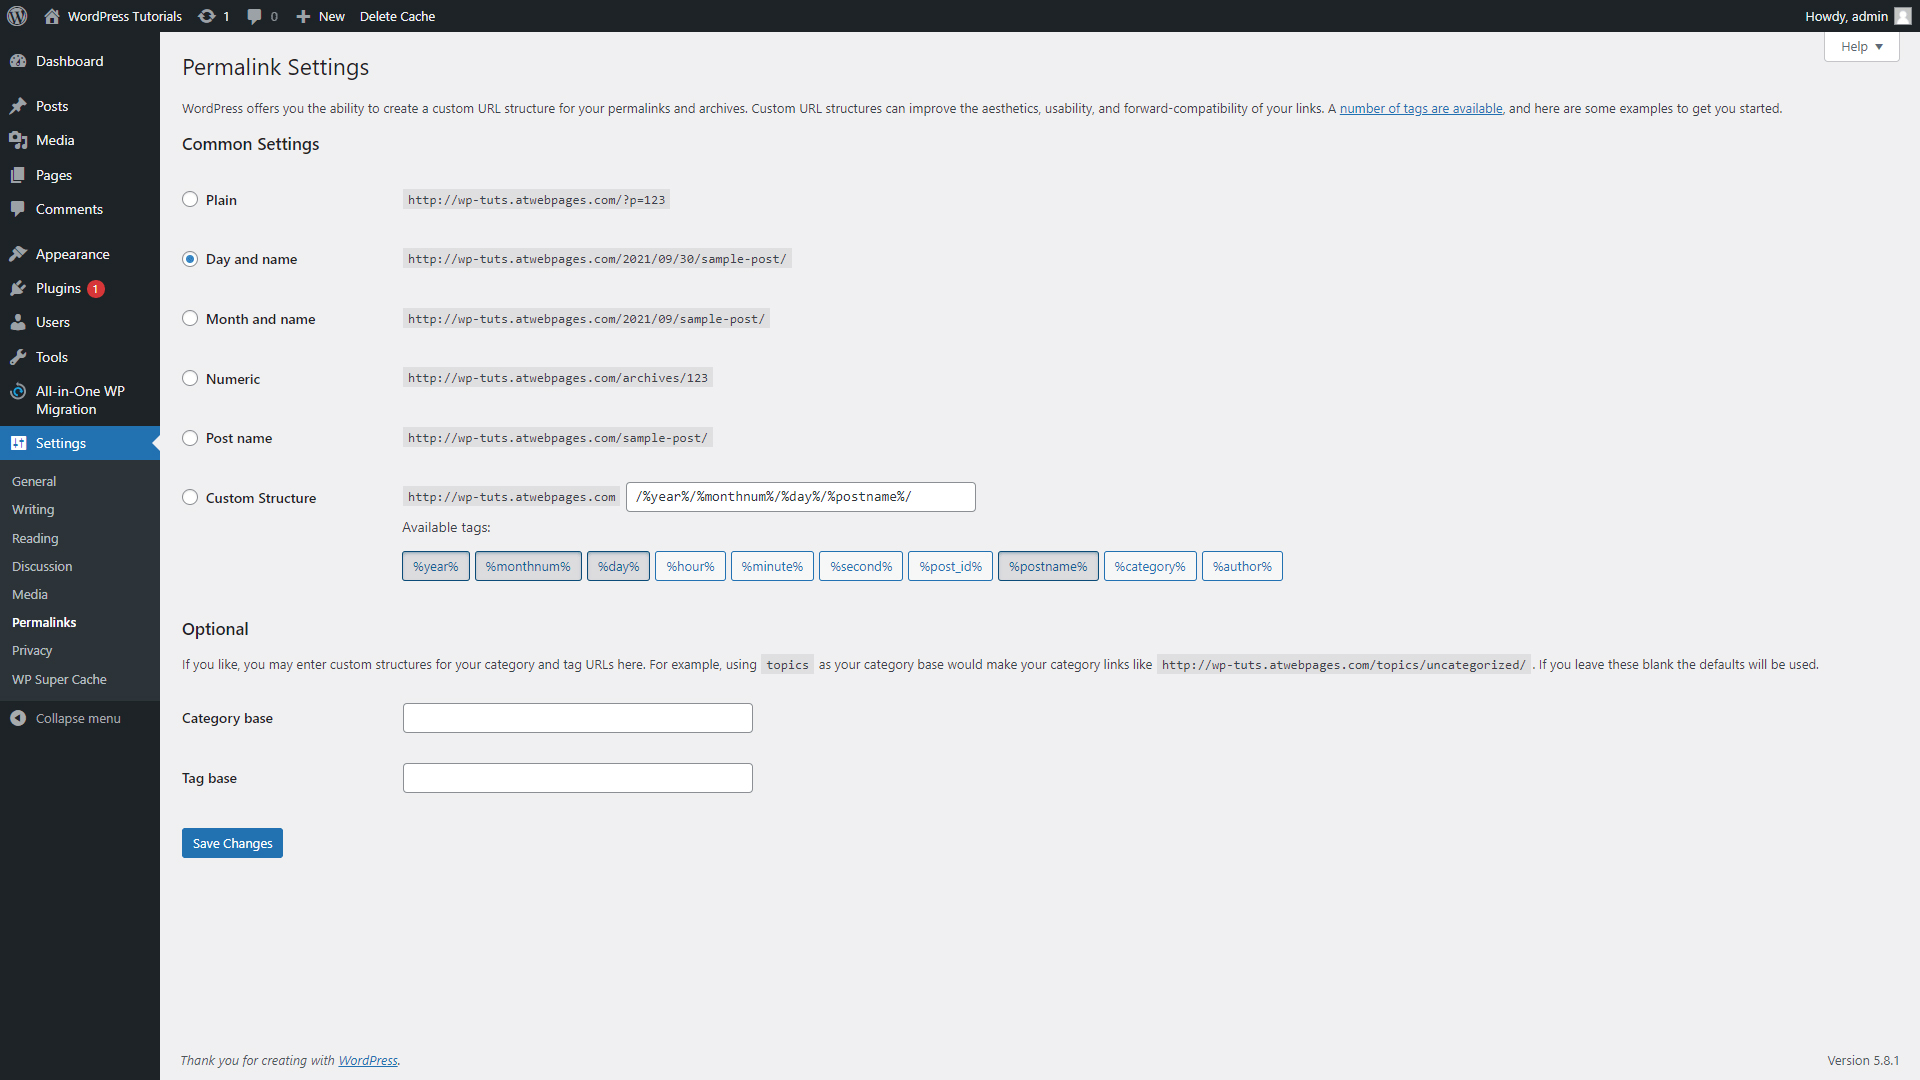Image resolution: width=1920 pixels, height=1080 pixels.
Task: Click the Tag base input field
Action: click(578, 778)
